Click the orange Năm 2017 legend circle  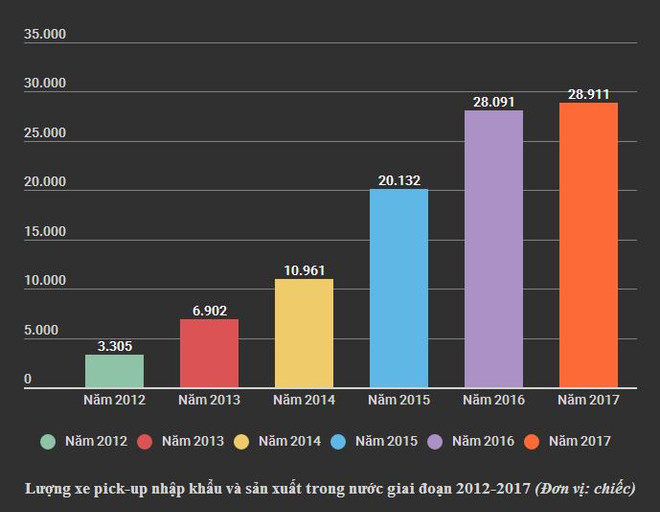click(x=531, y=441)
